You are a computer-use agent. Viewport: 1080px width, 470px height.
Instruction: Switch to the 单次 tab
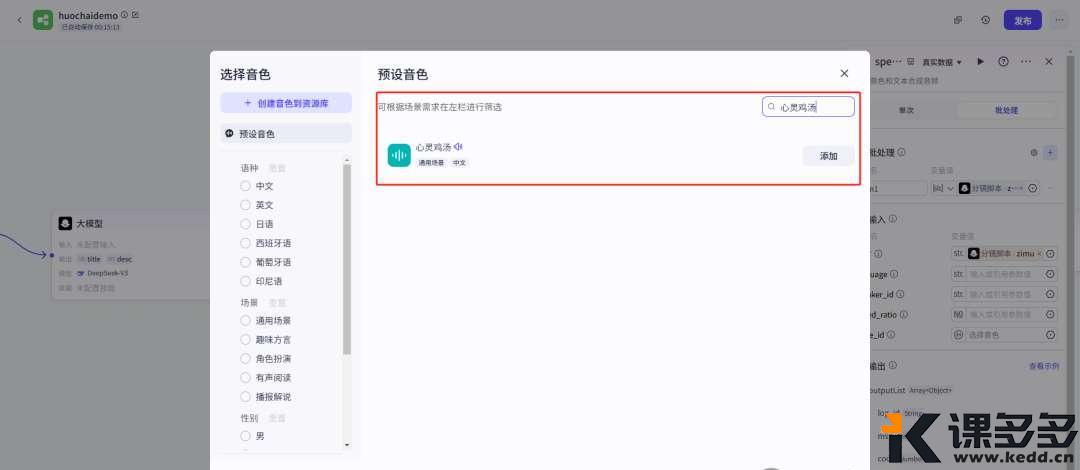click(x=907, y=110)
